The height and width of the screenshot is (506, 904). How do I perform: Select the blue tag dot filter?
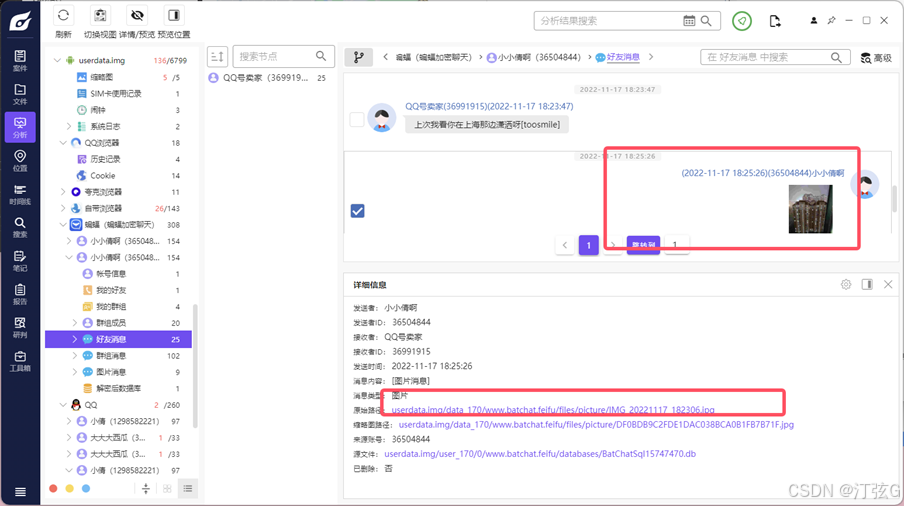pyautogui.click(x=86, y=489)
